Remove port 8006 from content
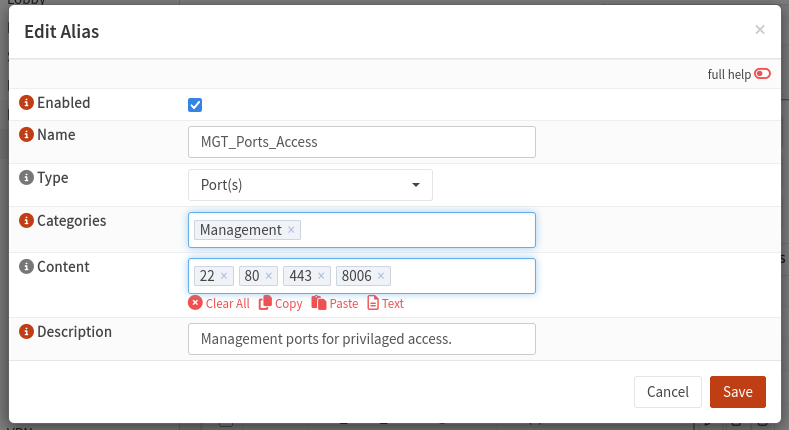The width and height of the screenshot is (789, 430). point(381,276)
